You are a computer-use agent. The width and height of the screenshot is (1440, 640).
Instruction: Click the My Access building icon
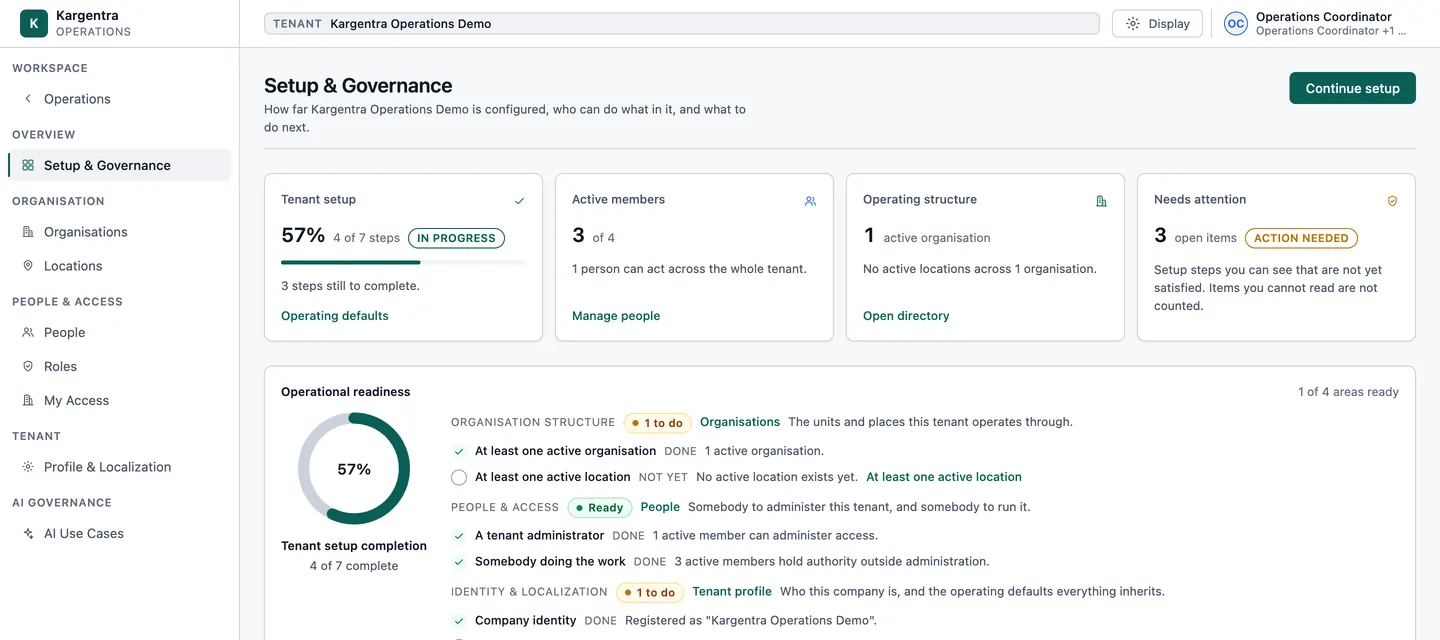(28, 400)
